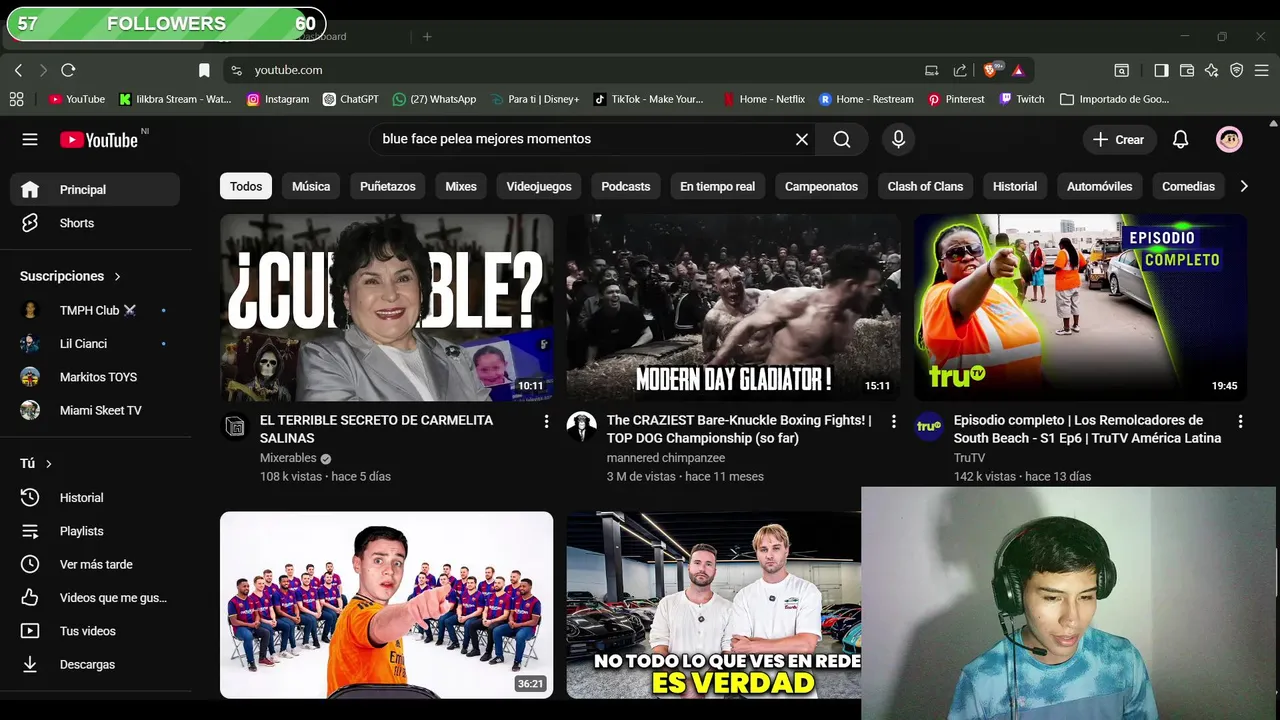Open liked videos in the sidebar

pos(95,598)
